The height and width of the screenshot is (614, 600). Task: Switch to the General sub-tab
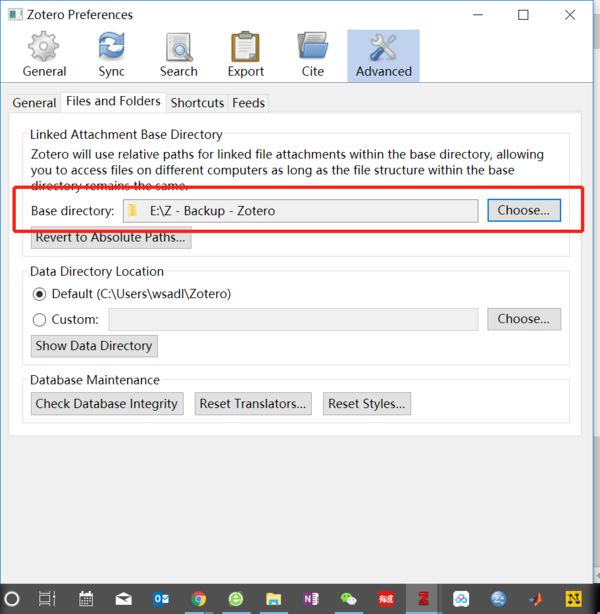(34, 103)
